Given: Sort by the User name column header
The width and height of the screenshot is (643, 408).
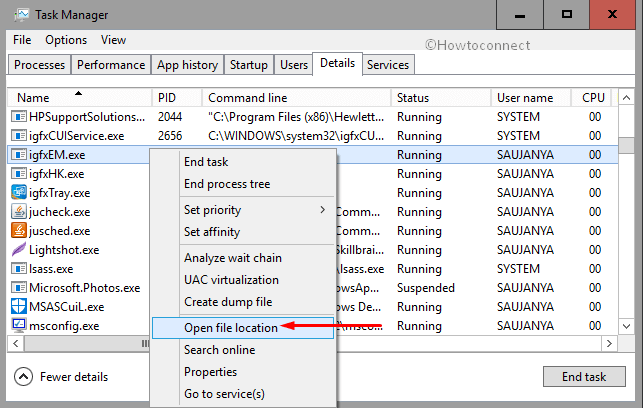Looking at the screenshot, I should [x=531, y=98].
